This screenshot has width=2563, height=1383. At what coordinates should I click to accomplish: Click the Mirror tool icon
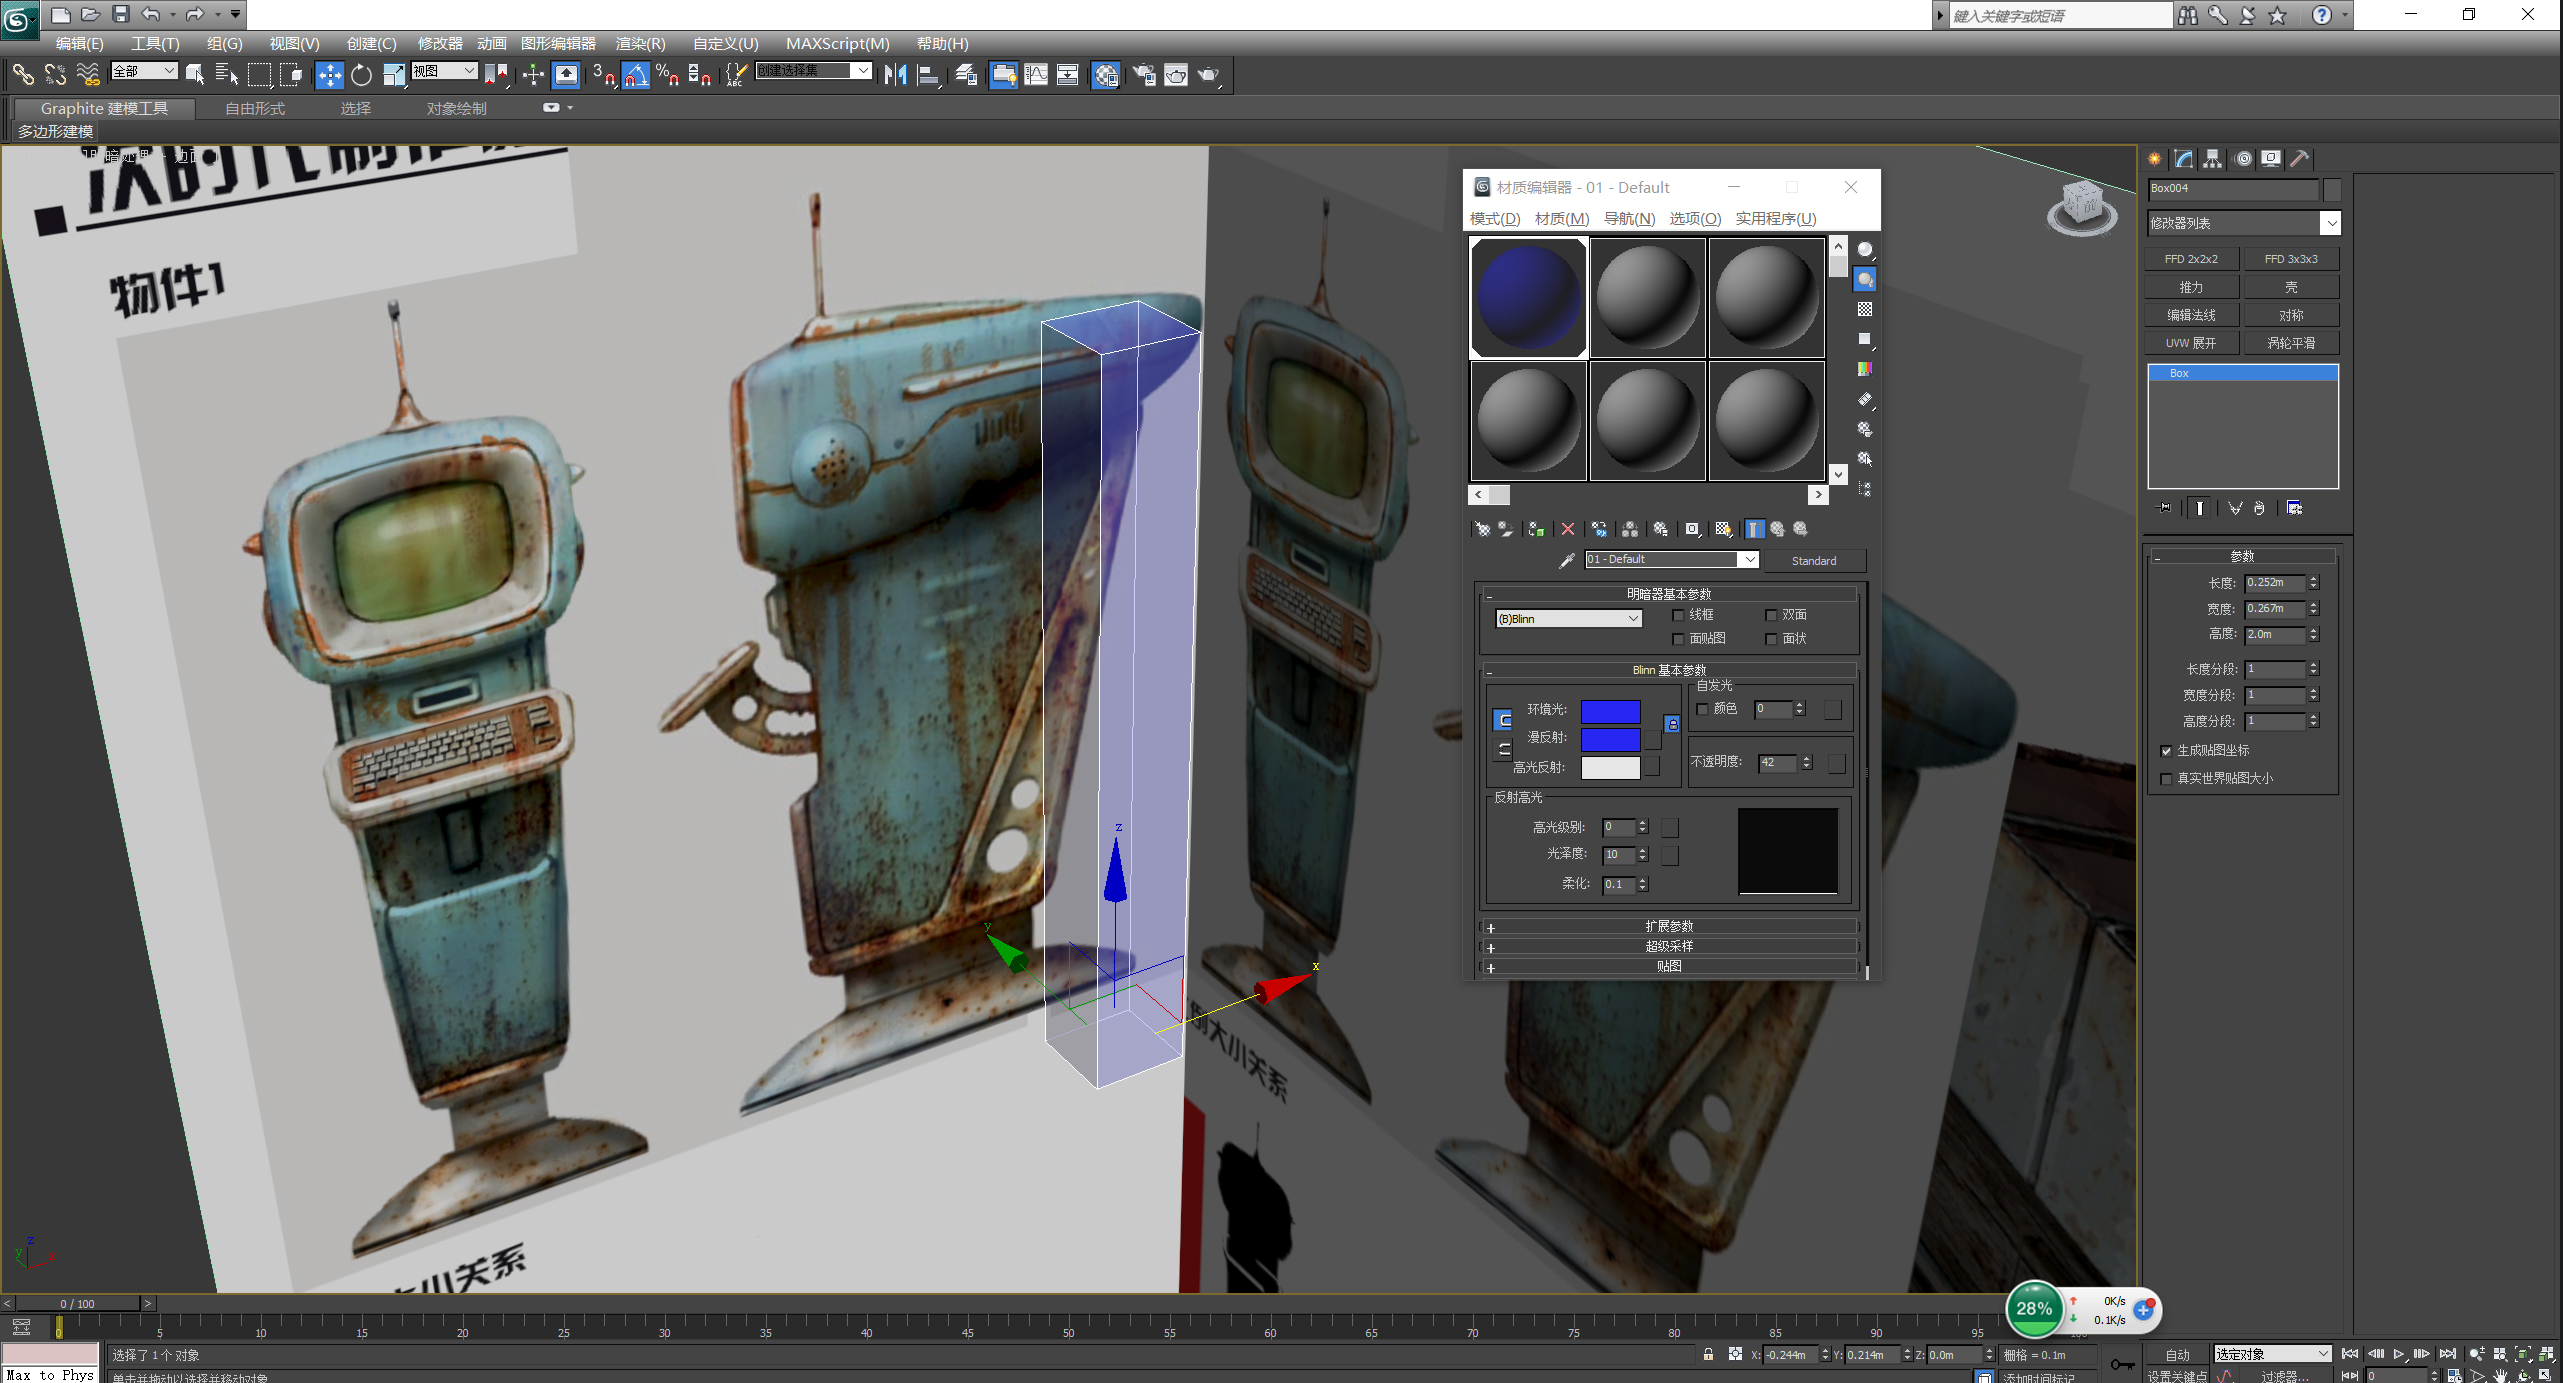[895, 74]
